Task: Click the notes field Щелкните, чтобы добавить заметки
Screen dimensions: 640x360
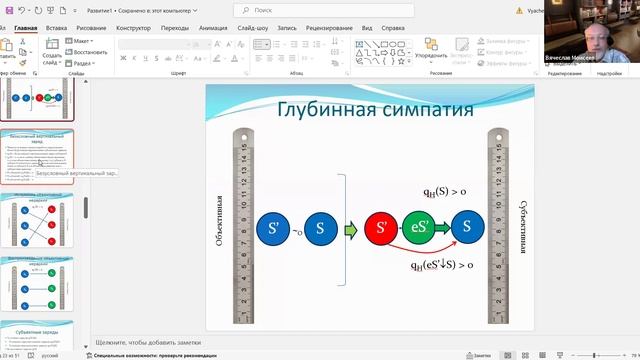Action: (149, 343)
